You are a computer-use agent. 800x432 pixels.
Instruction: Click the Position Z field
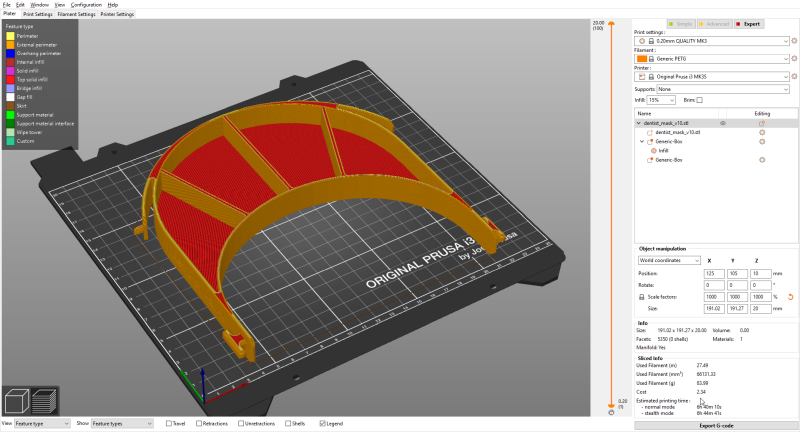(x=760, y=273)
